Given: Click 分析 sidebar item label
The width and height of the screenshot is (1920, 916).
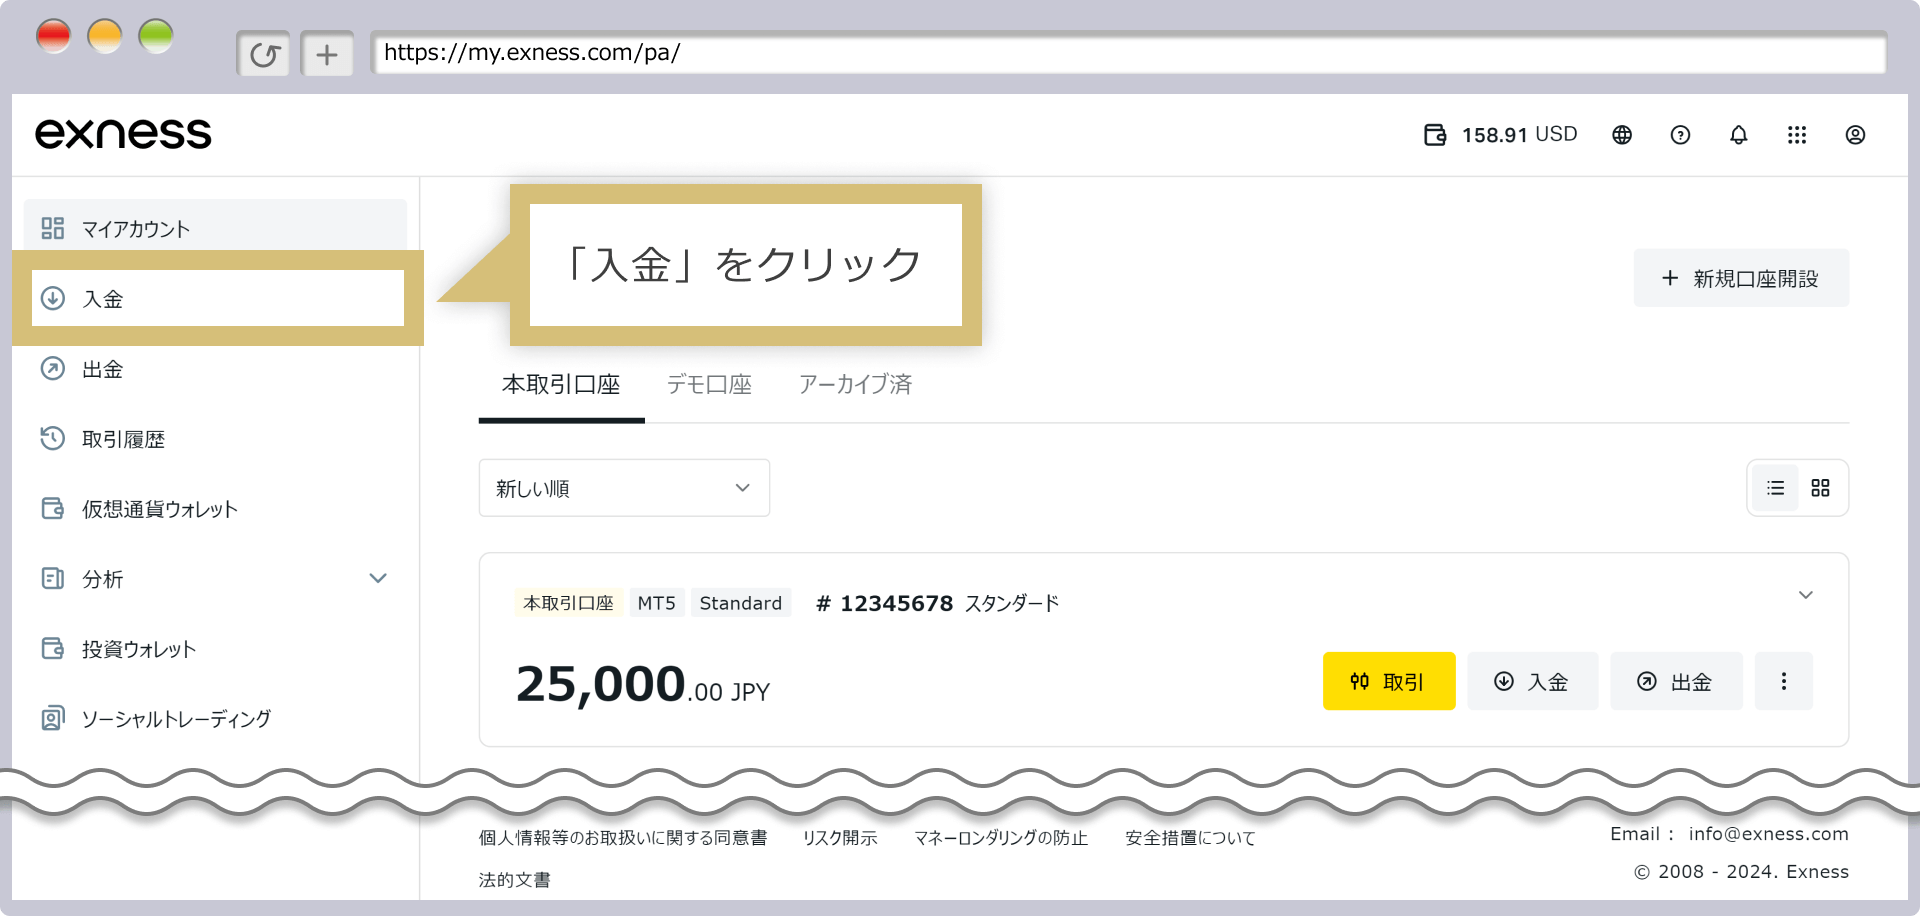Looking at the screenshot, I should coord(103,579).
